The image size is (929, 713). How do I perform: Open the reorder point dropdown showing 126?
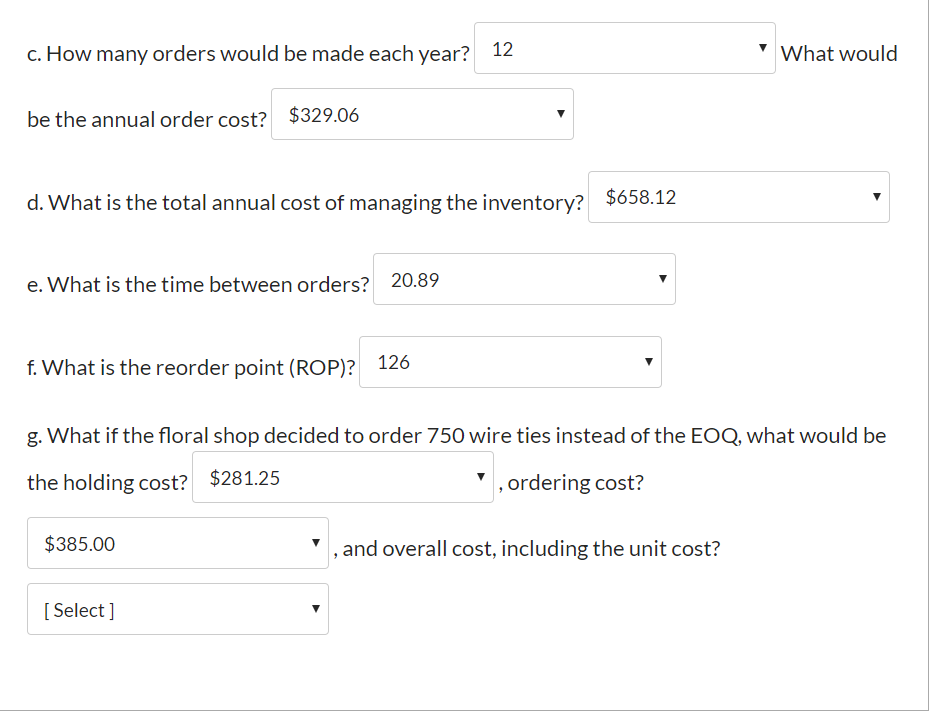510,362
